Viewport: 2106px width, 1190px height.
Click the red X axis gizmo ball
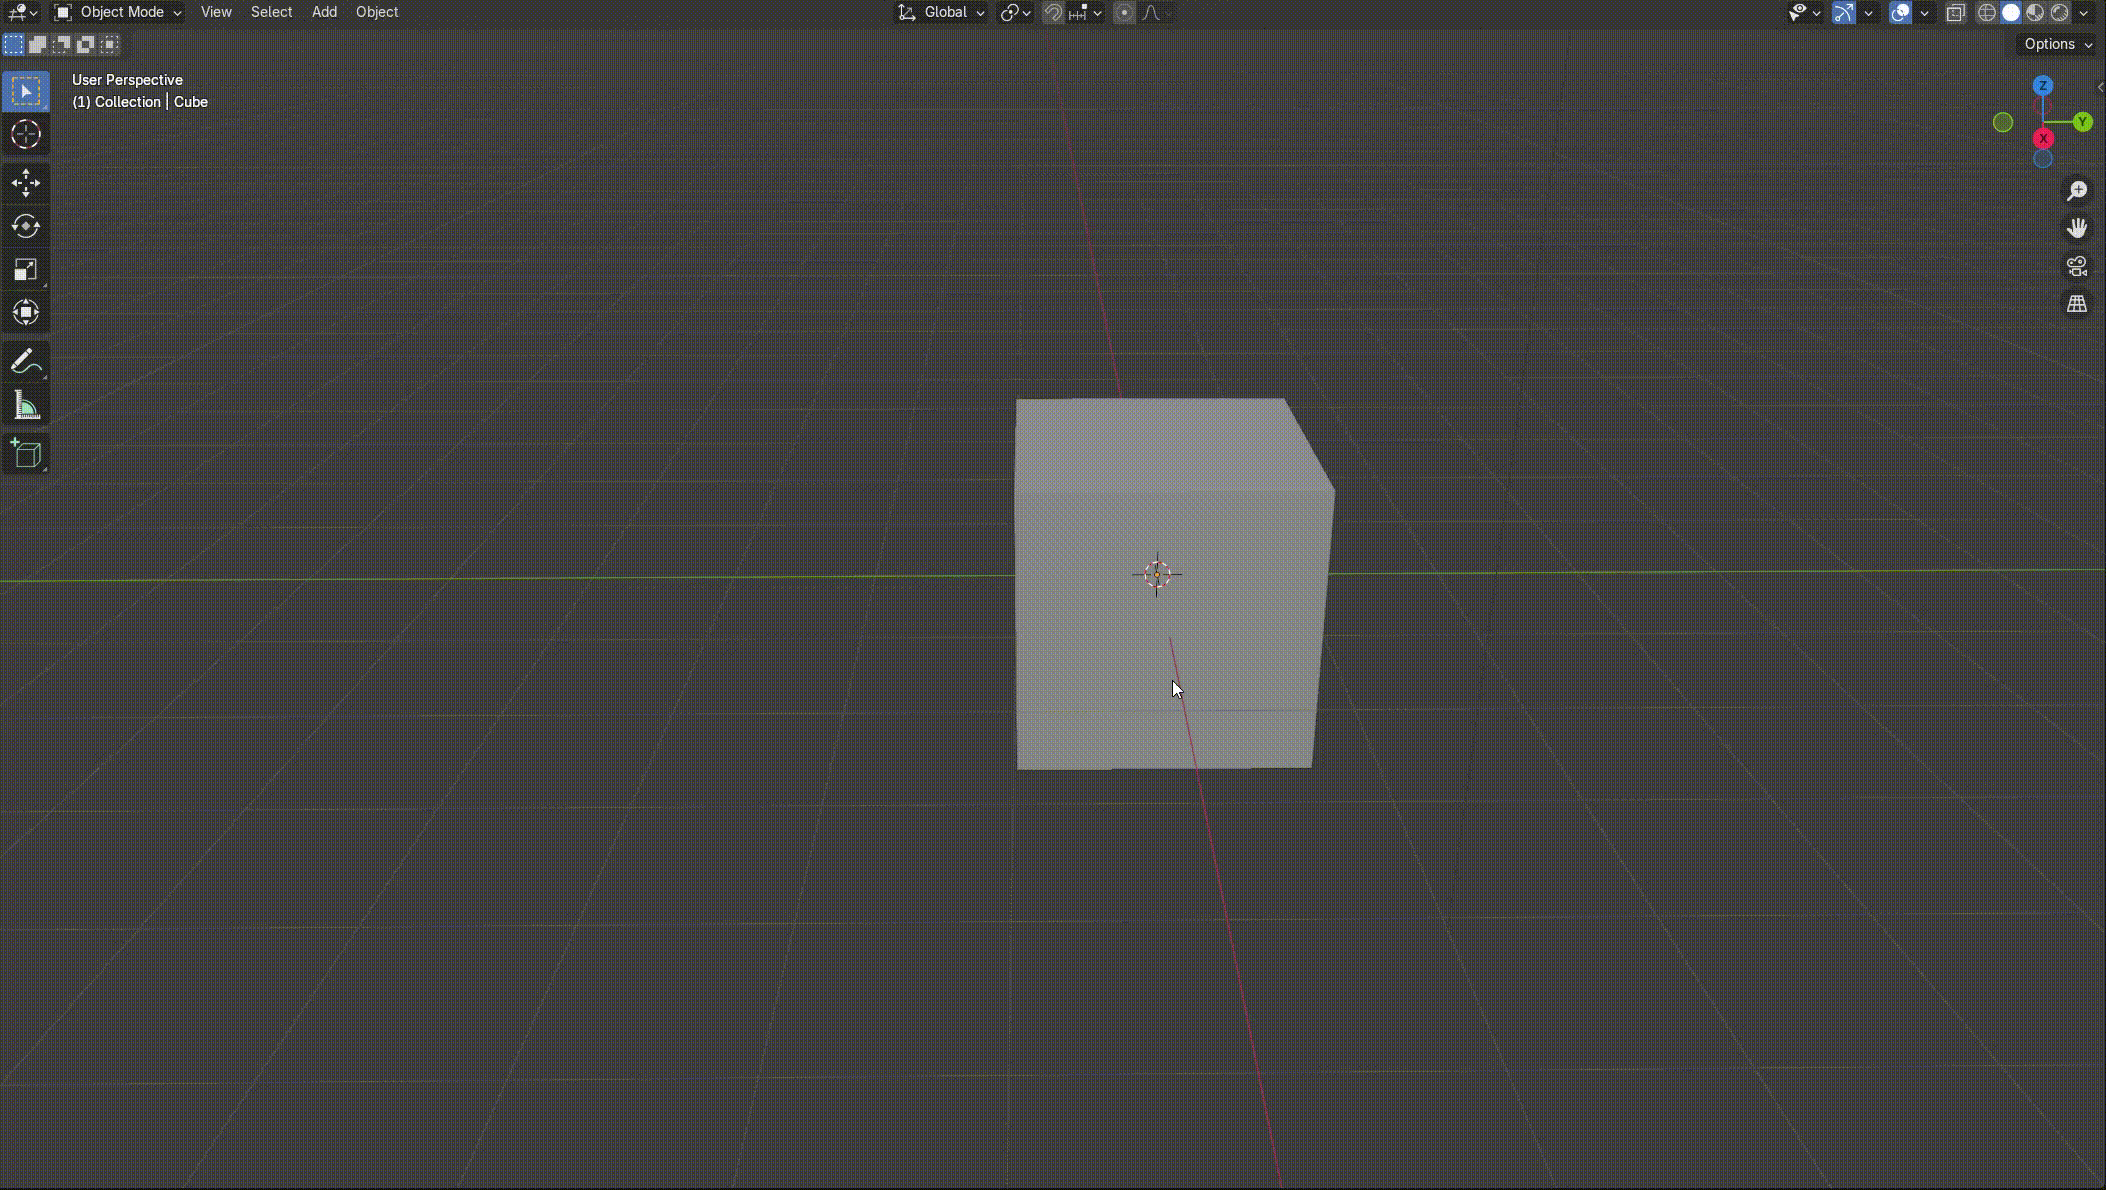click(2044, 138)
